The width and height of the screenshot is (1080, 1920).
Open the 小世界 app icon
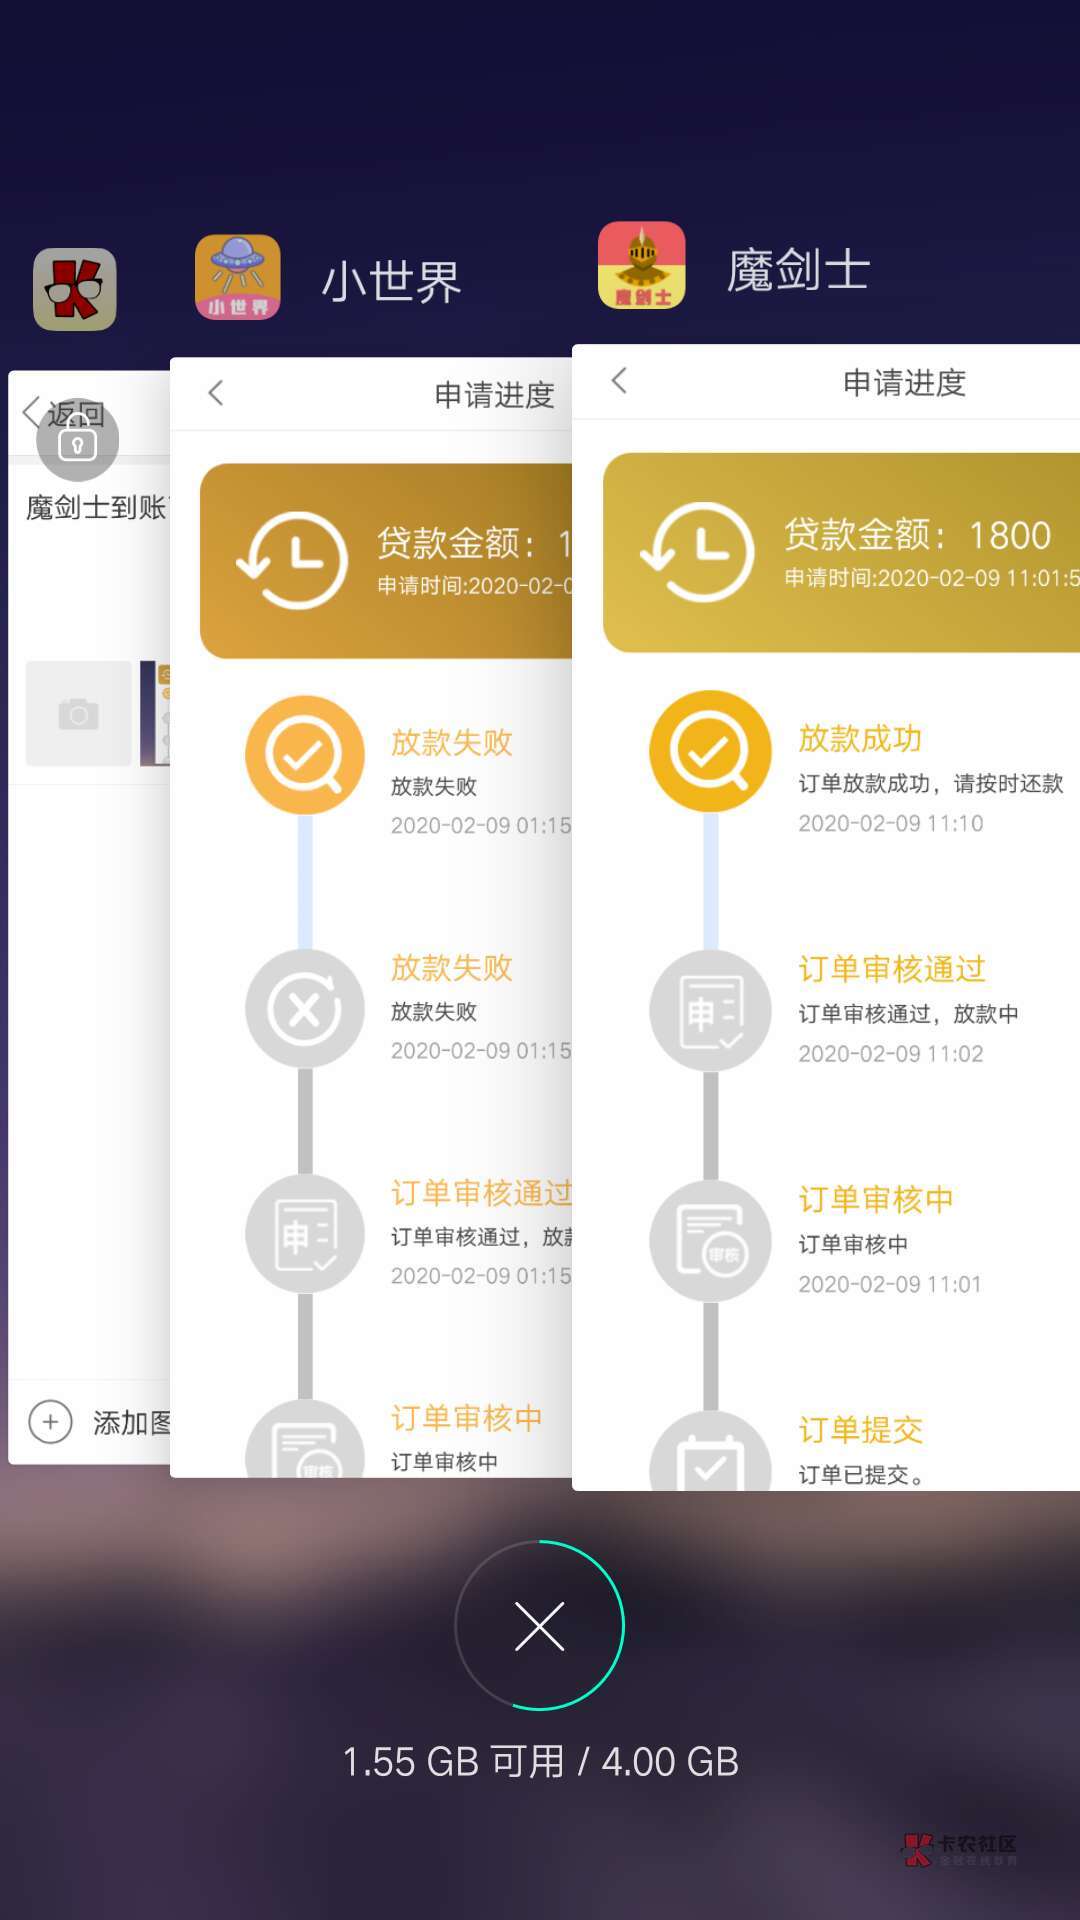pos(237,277)
